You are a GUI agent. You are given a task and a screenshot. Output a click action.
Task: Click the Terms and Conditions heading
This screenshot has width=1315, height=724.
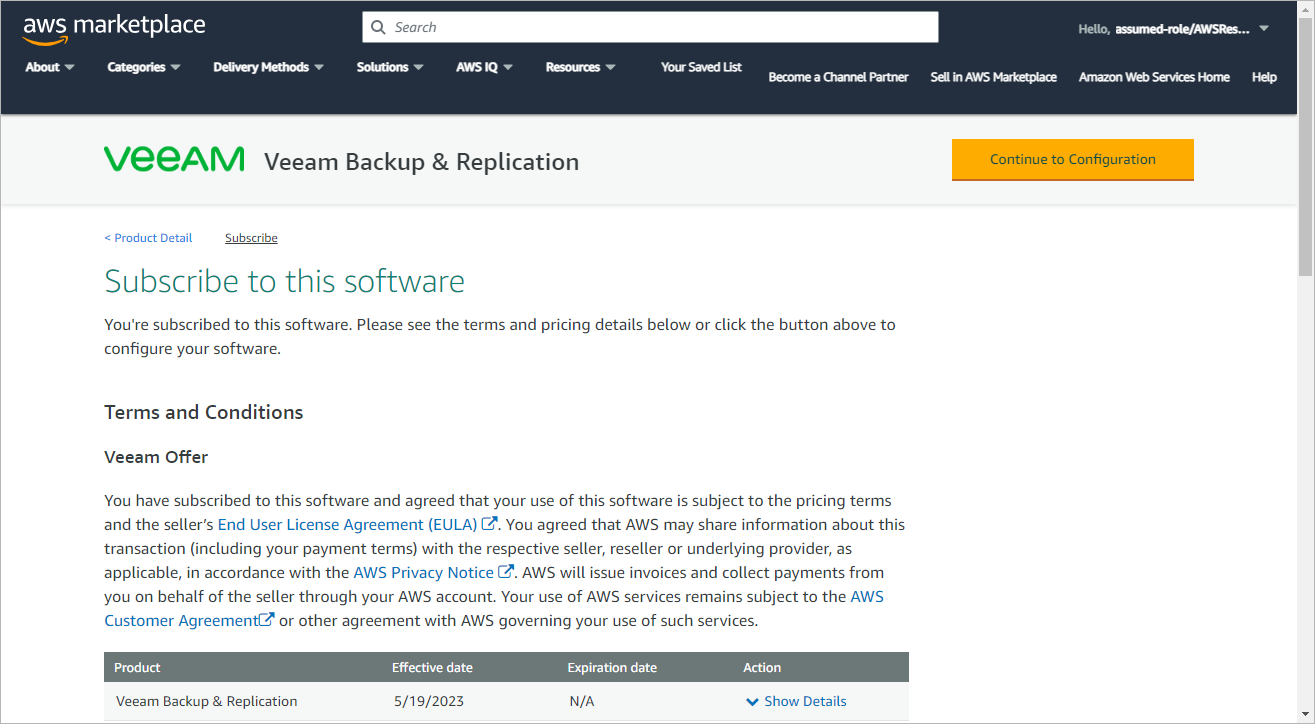coord(204,412)
